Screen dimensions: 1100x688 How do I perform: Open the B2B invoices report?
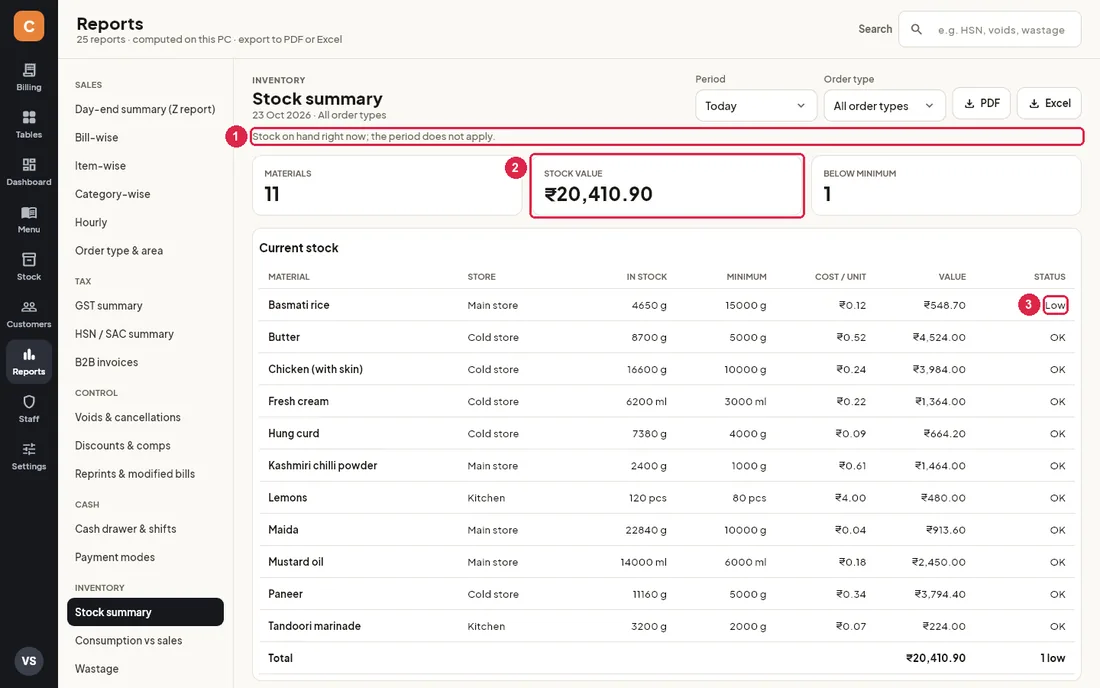(145, 362)
